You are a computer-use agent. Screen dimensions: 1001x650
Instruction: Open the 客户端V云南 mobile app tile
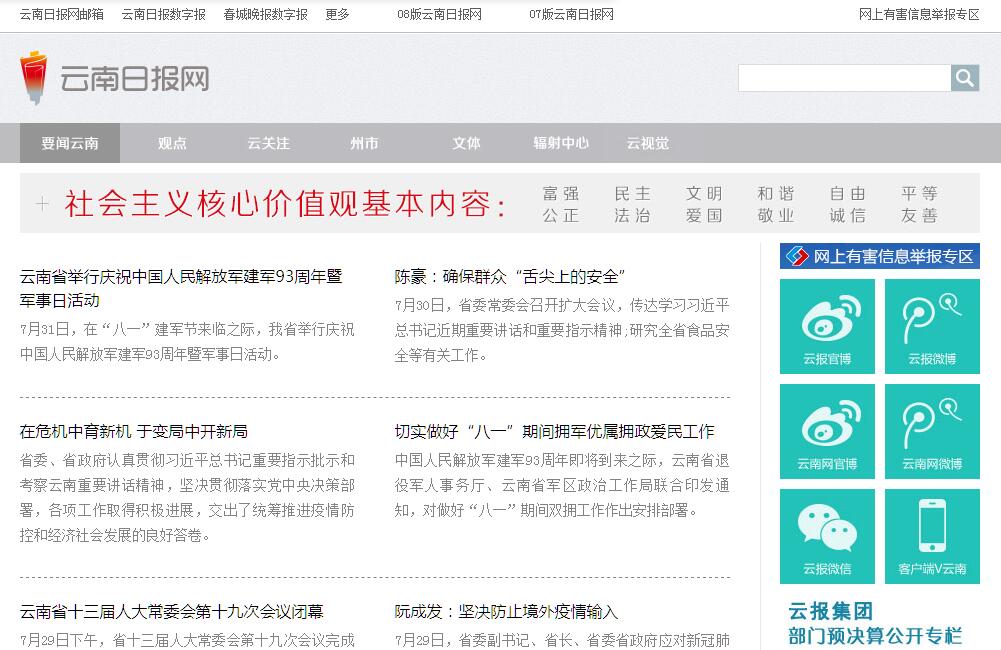[x=932, y=536]
